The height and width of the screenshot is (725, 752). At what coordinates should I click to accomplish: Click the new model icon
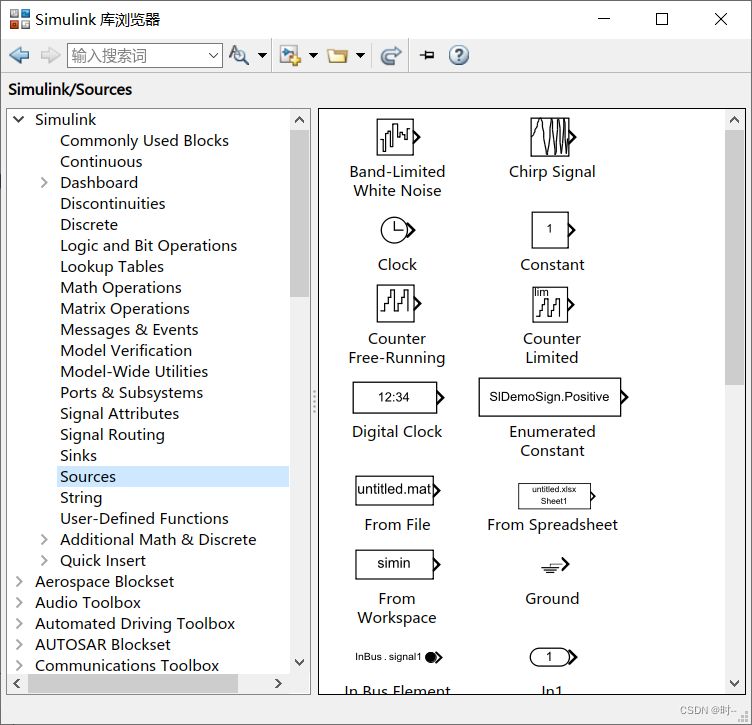(x=290, y=55)
